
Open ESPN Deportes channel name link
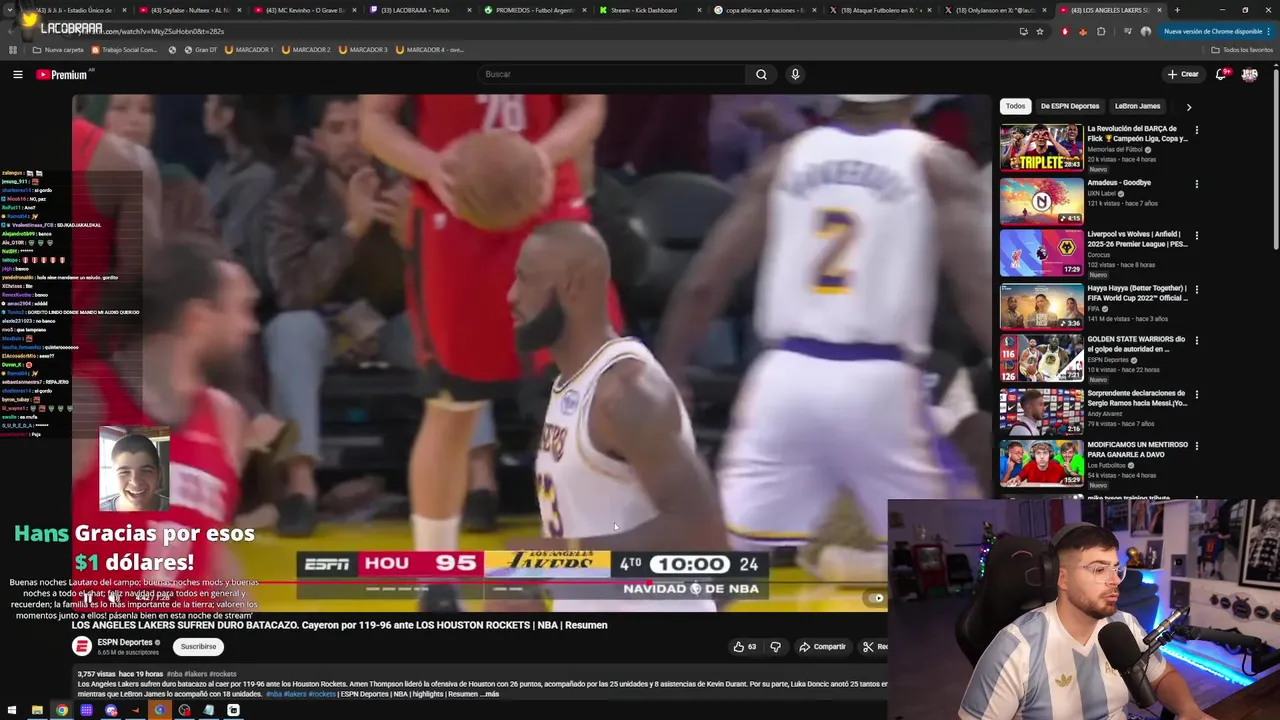[125, 642]
